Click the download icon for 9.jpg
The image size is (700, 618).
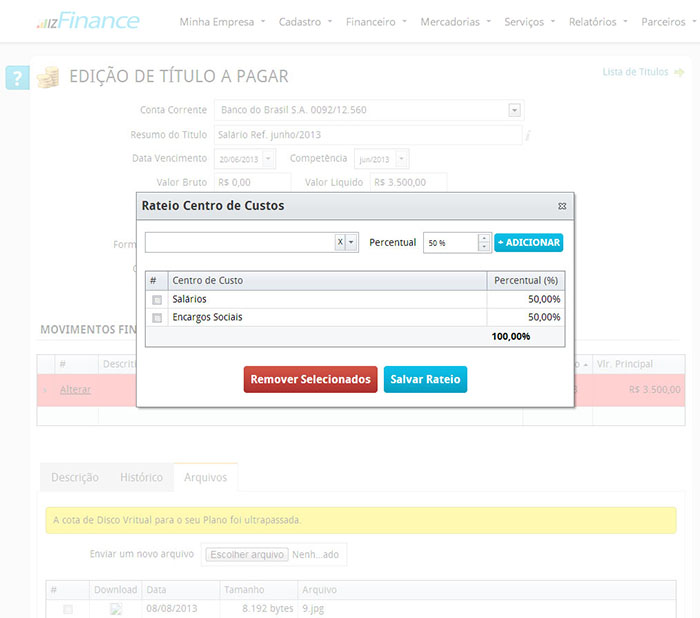pyautogui.click(x=116, y=609)
